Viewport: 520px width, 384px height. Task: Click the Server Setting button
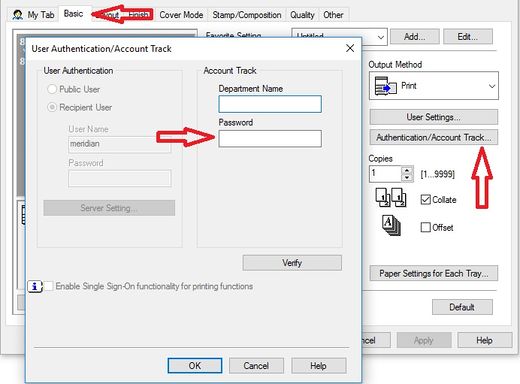109,208
